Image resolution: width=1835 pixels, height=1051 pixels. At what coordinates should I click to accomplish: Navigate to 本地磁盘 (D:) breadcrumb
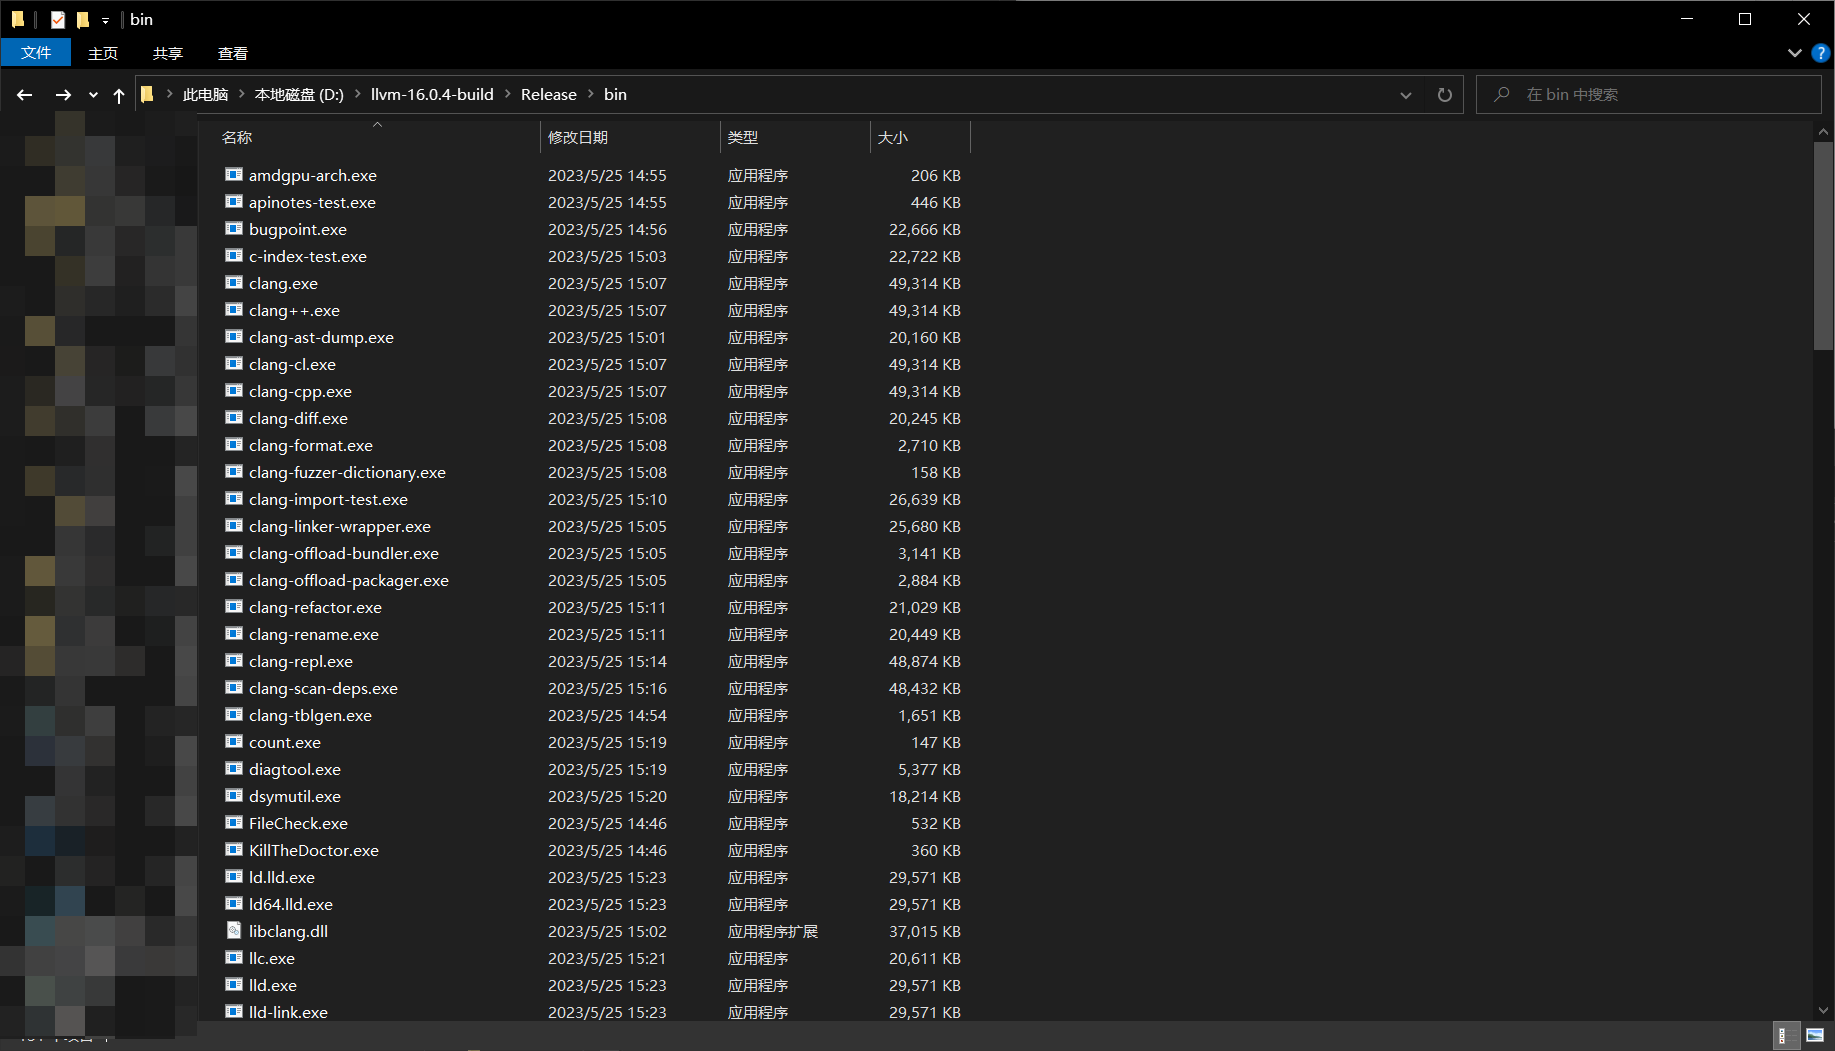tap(299, 94)
